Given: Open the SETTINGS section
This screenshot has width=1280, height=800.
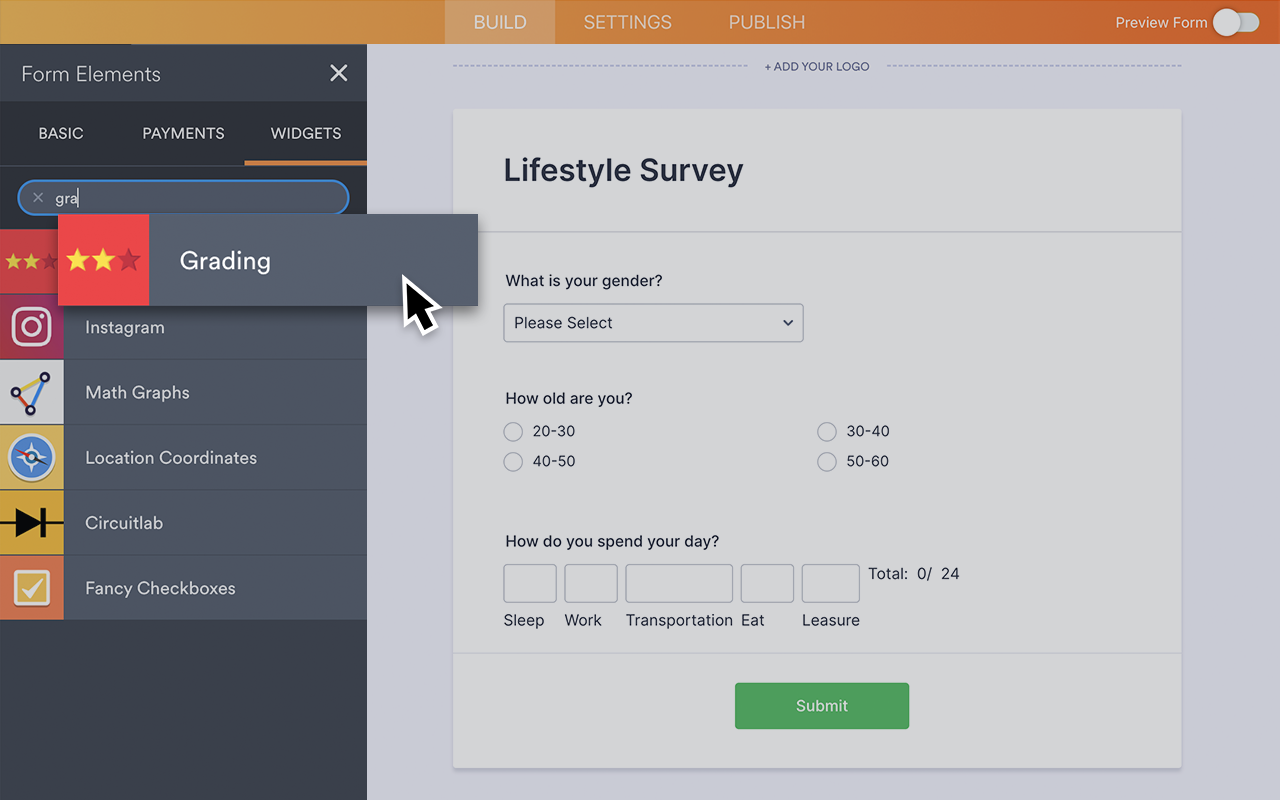Looking at the screenshot, I should 627,22.
